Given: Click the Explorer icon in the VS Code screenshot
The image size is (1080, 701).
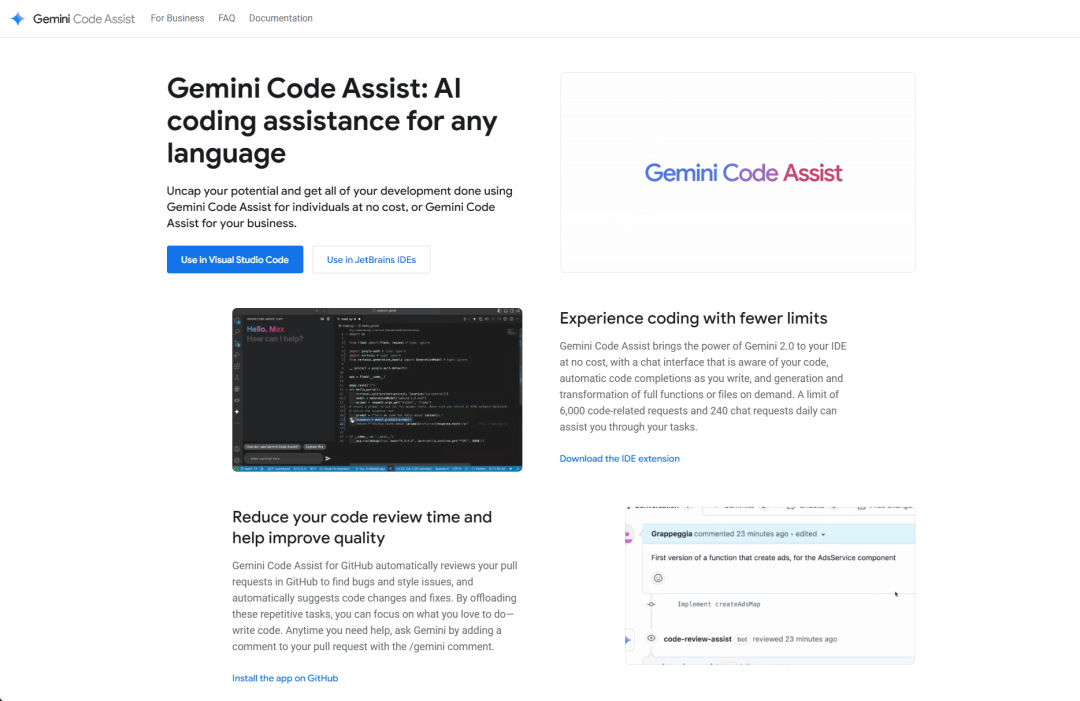Looking at the screenshot, I should point(237,321).
